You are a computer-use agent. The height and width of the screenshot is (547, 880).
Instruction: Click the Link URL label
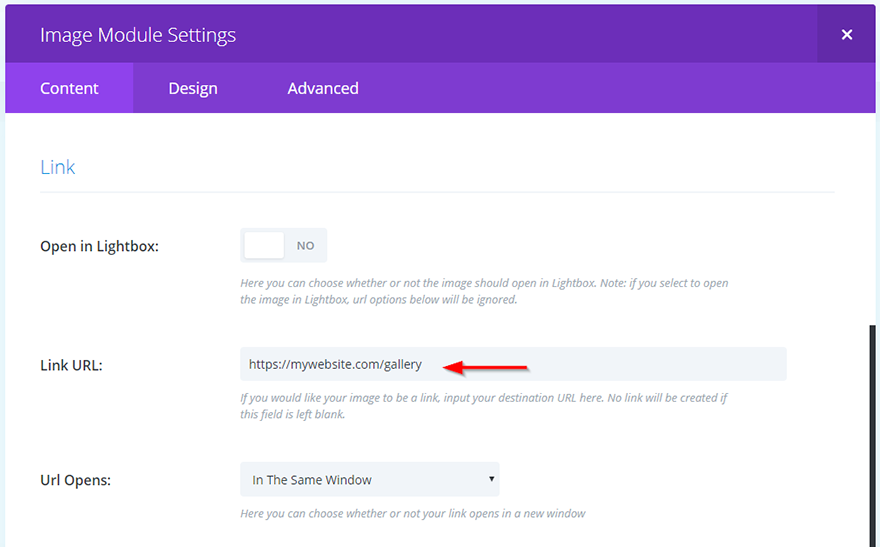(x=71, y=365)
